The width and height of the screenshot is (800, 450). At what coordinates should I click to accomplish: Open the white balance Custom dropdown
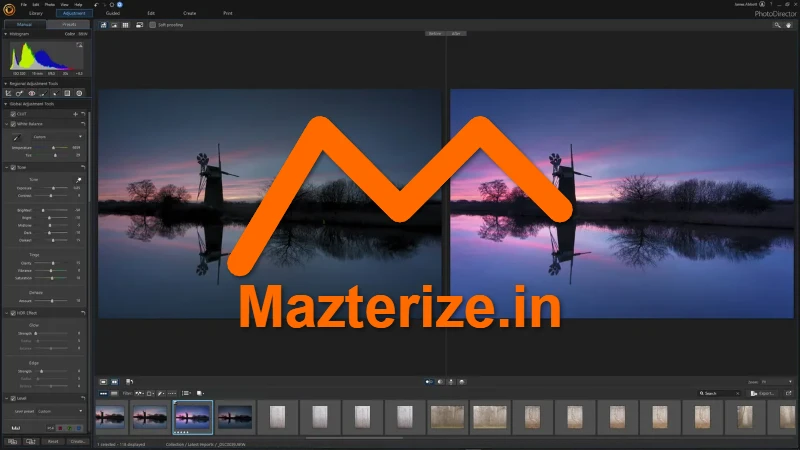pyautogui.click(x=57, y=137)
